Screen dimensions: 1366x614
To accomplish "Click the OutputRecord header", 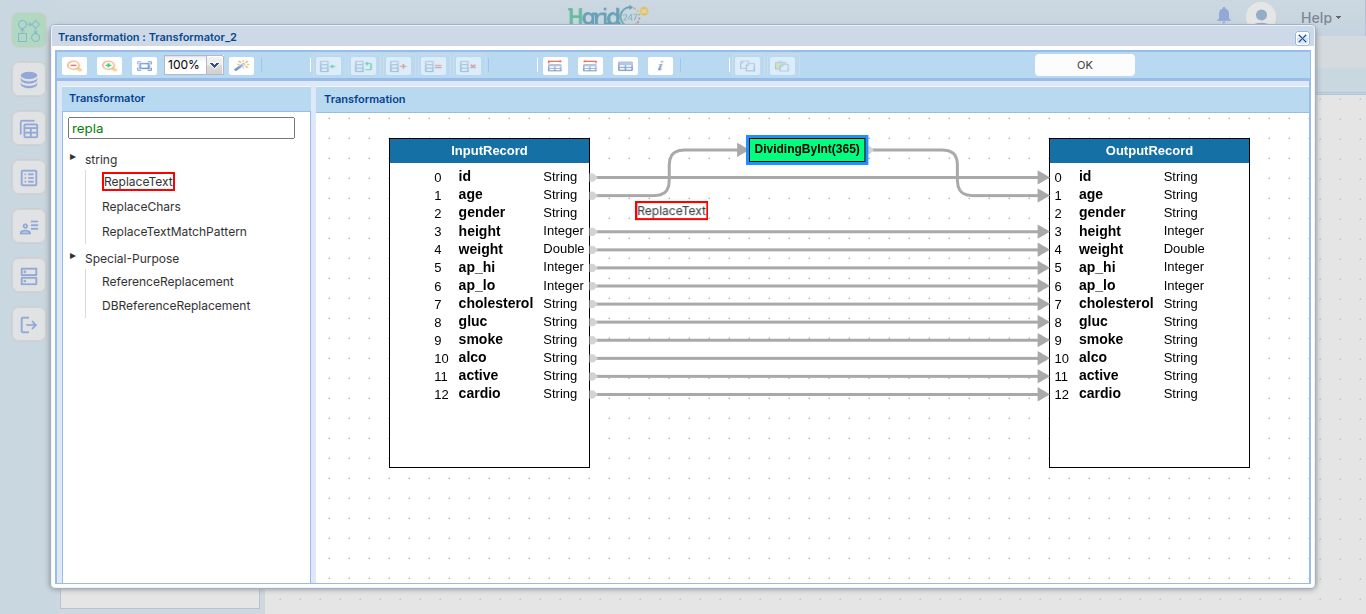I will pyautogui.click(x=1149, y=151).
